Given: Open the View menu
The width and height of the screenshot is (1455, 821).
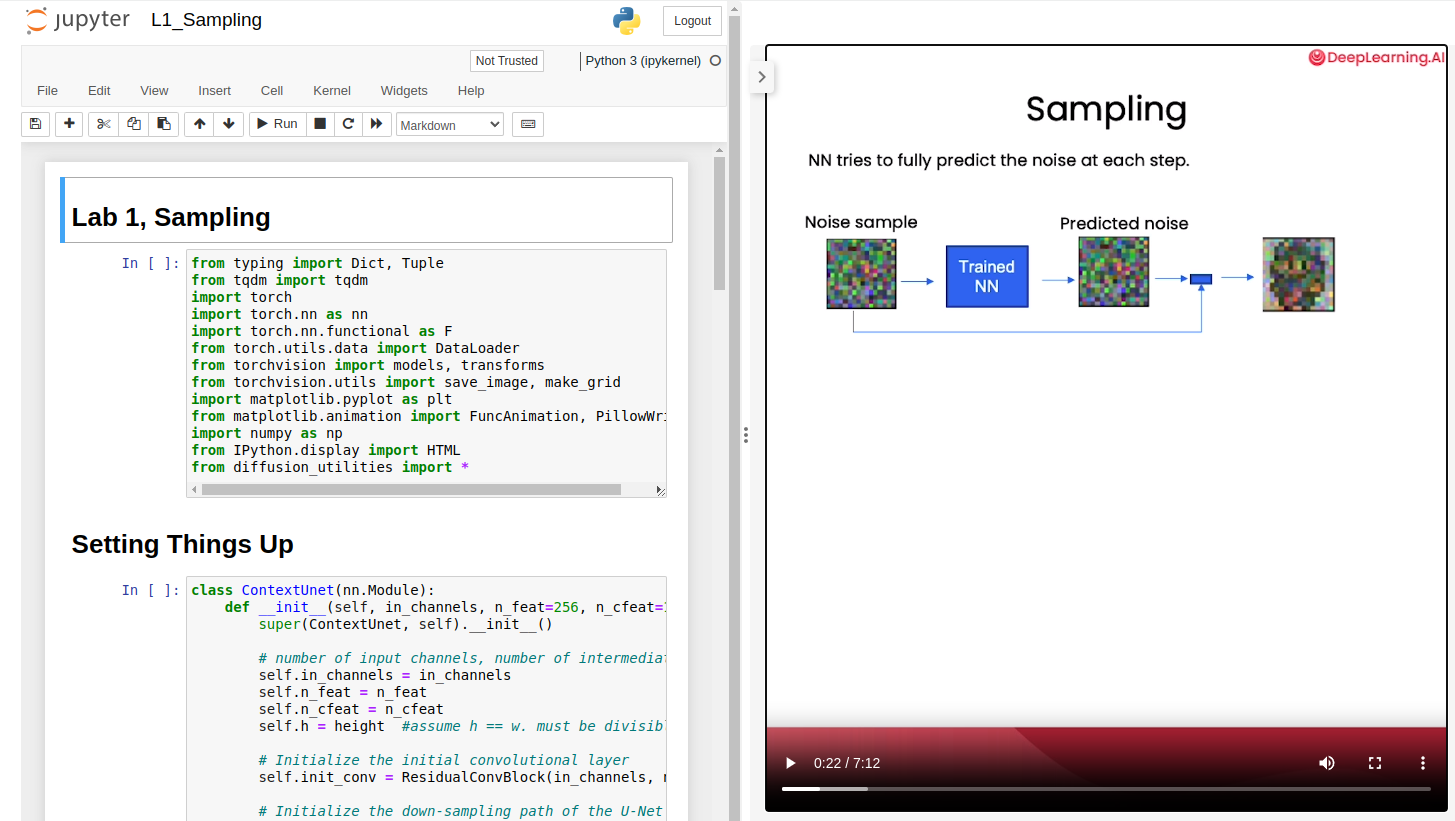Looking at the screenshot, I should [x=154, y=90].
